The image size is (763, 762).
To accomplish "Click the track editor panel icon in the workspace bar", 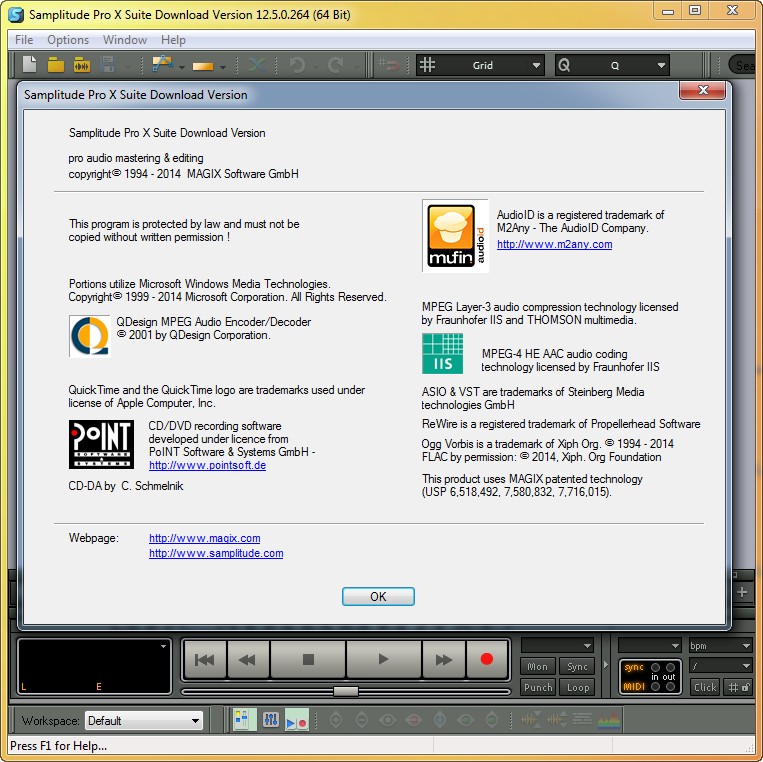I will (x=244, y=720).
